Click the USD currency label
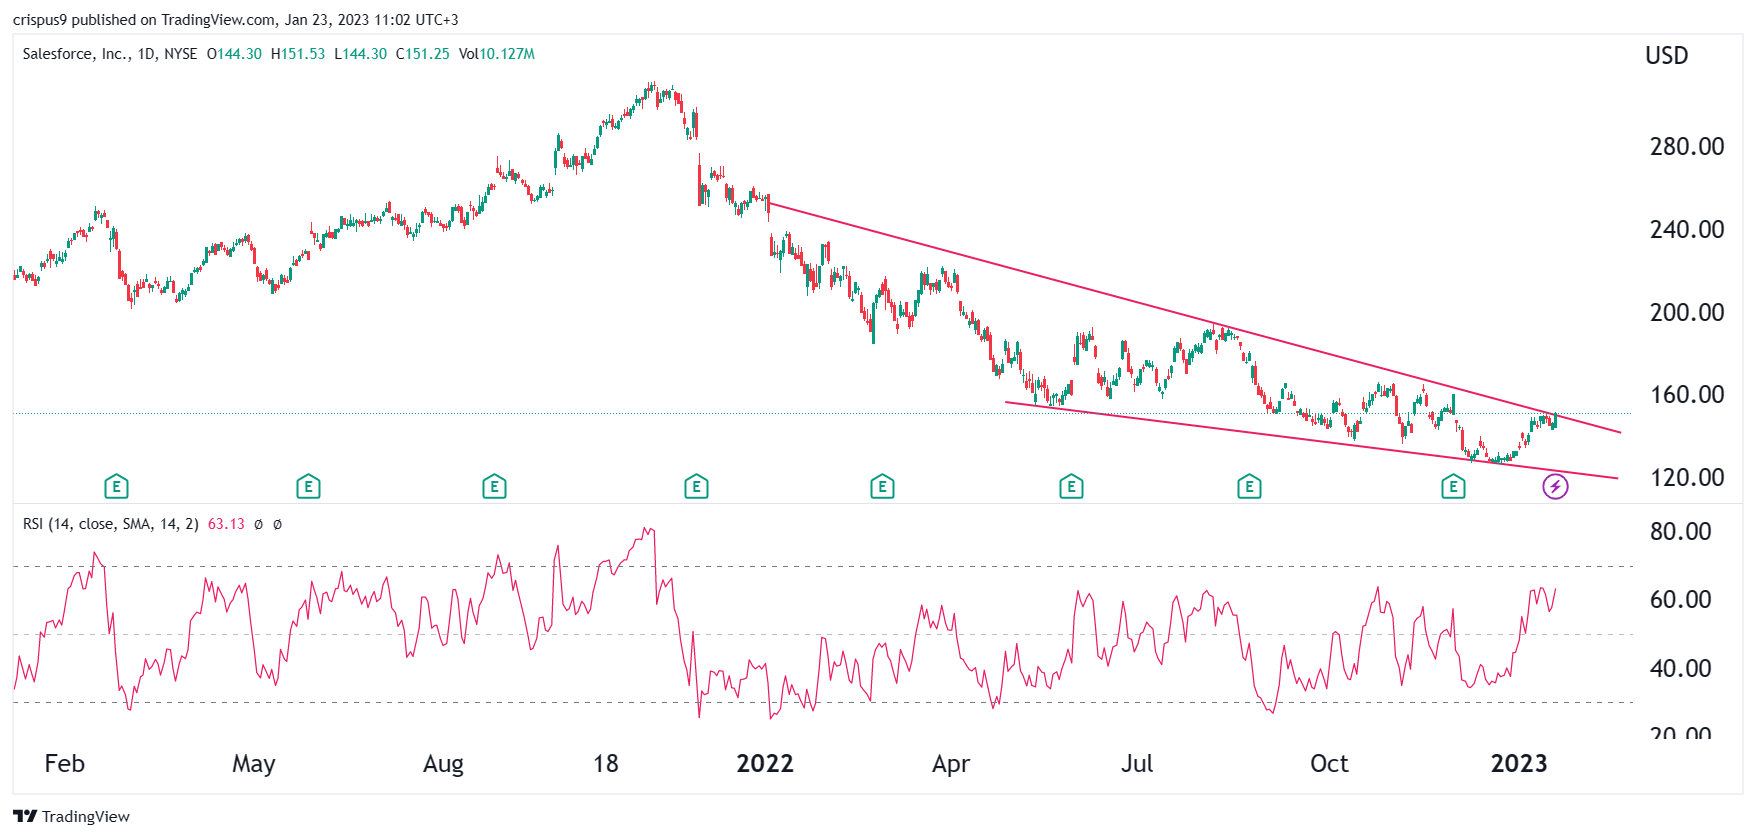The image size is (1756, 838). point(1667,56)
